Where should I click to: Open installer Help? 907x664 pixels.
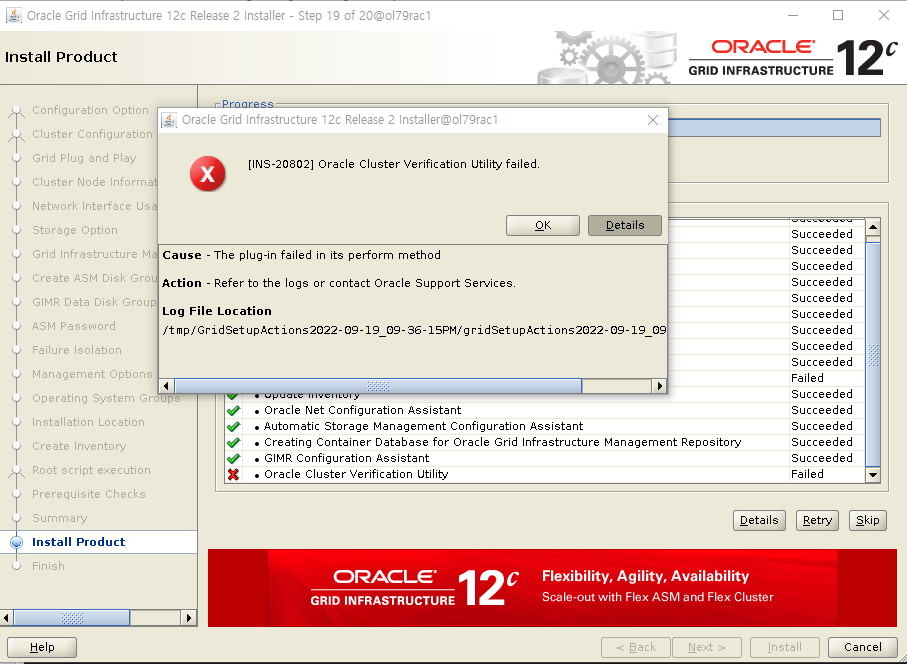[x=42, y=647]
